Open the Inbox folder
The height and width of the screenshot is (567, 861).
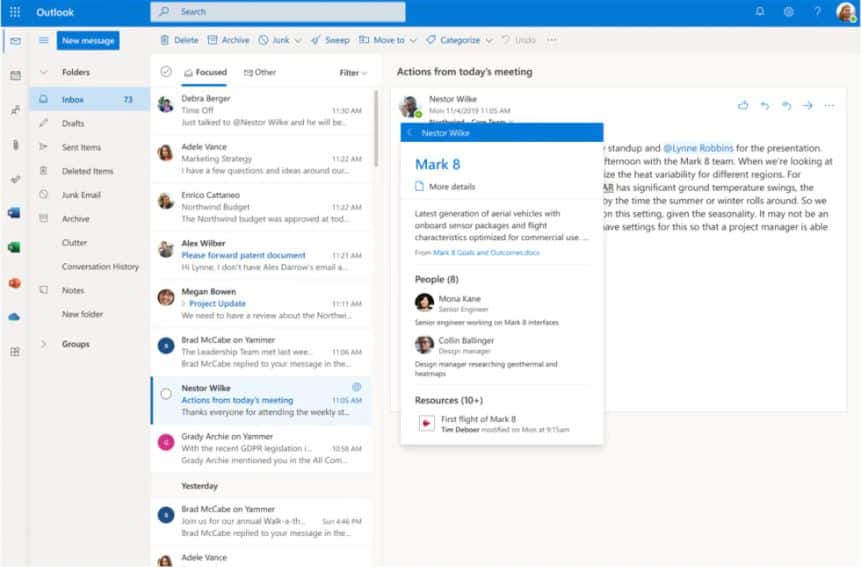pos(90,99)
